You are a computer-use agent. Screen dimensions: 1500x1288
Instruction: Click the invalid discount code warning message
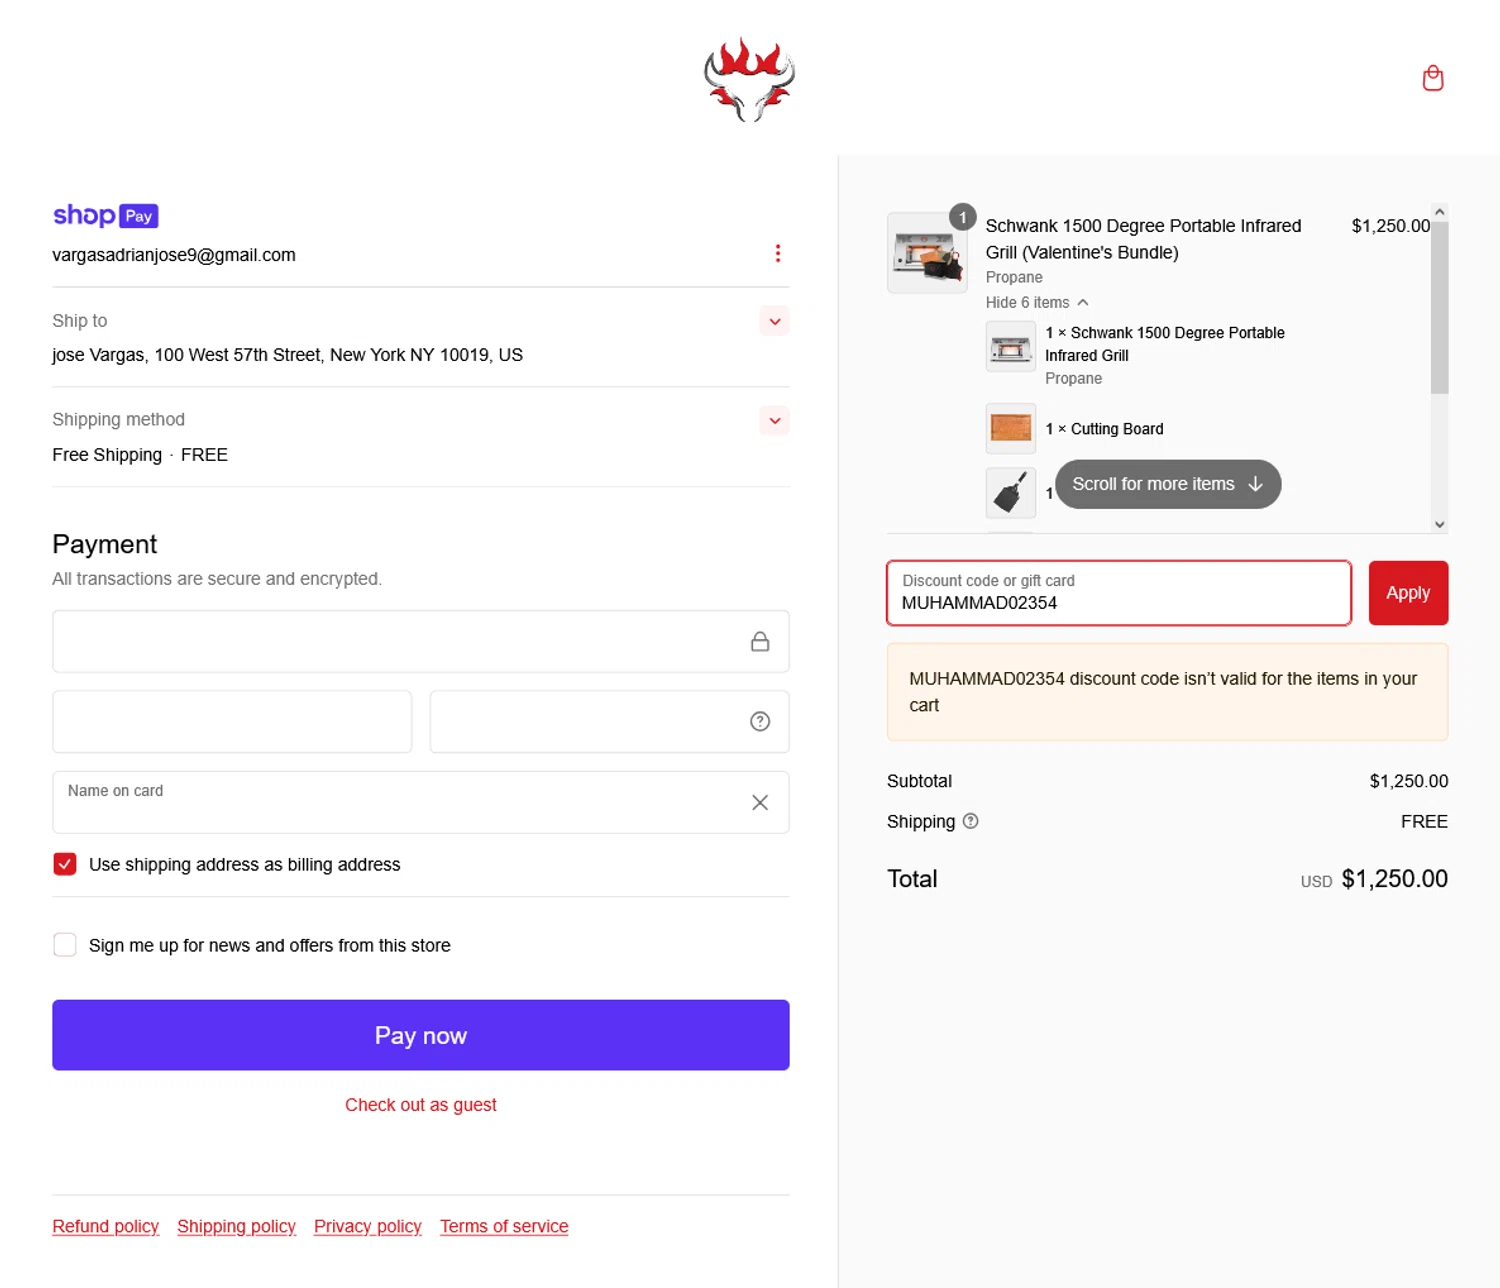click(1167, 692)
